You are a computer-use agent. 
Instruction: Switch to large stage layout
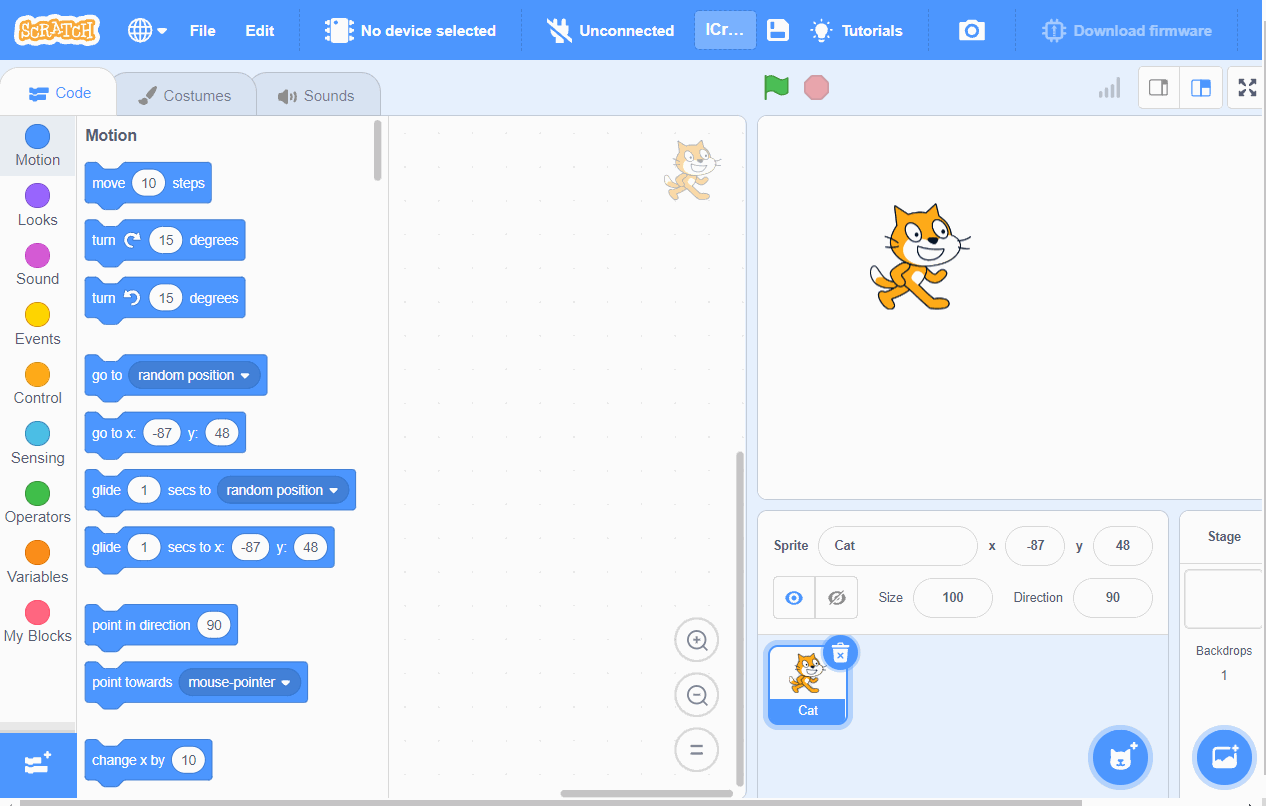coord(1201,88)
